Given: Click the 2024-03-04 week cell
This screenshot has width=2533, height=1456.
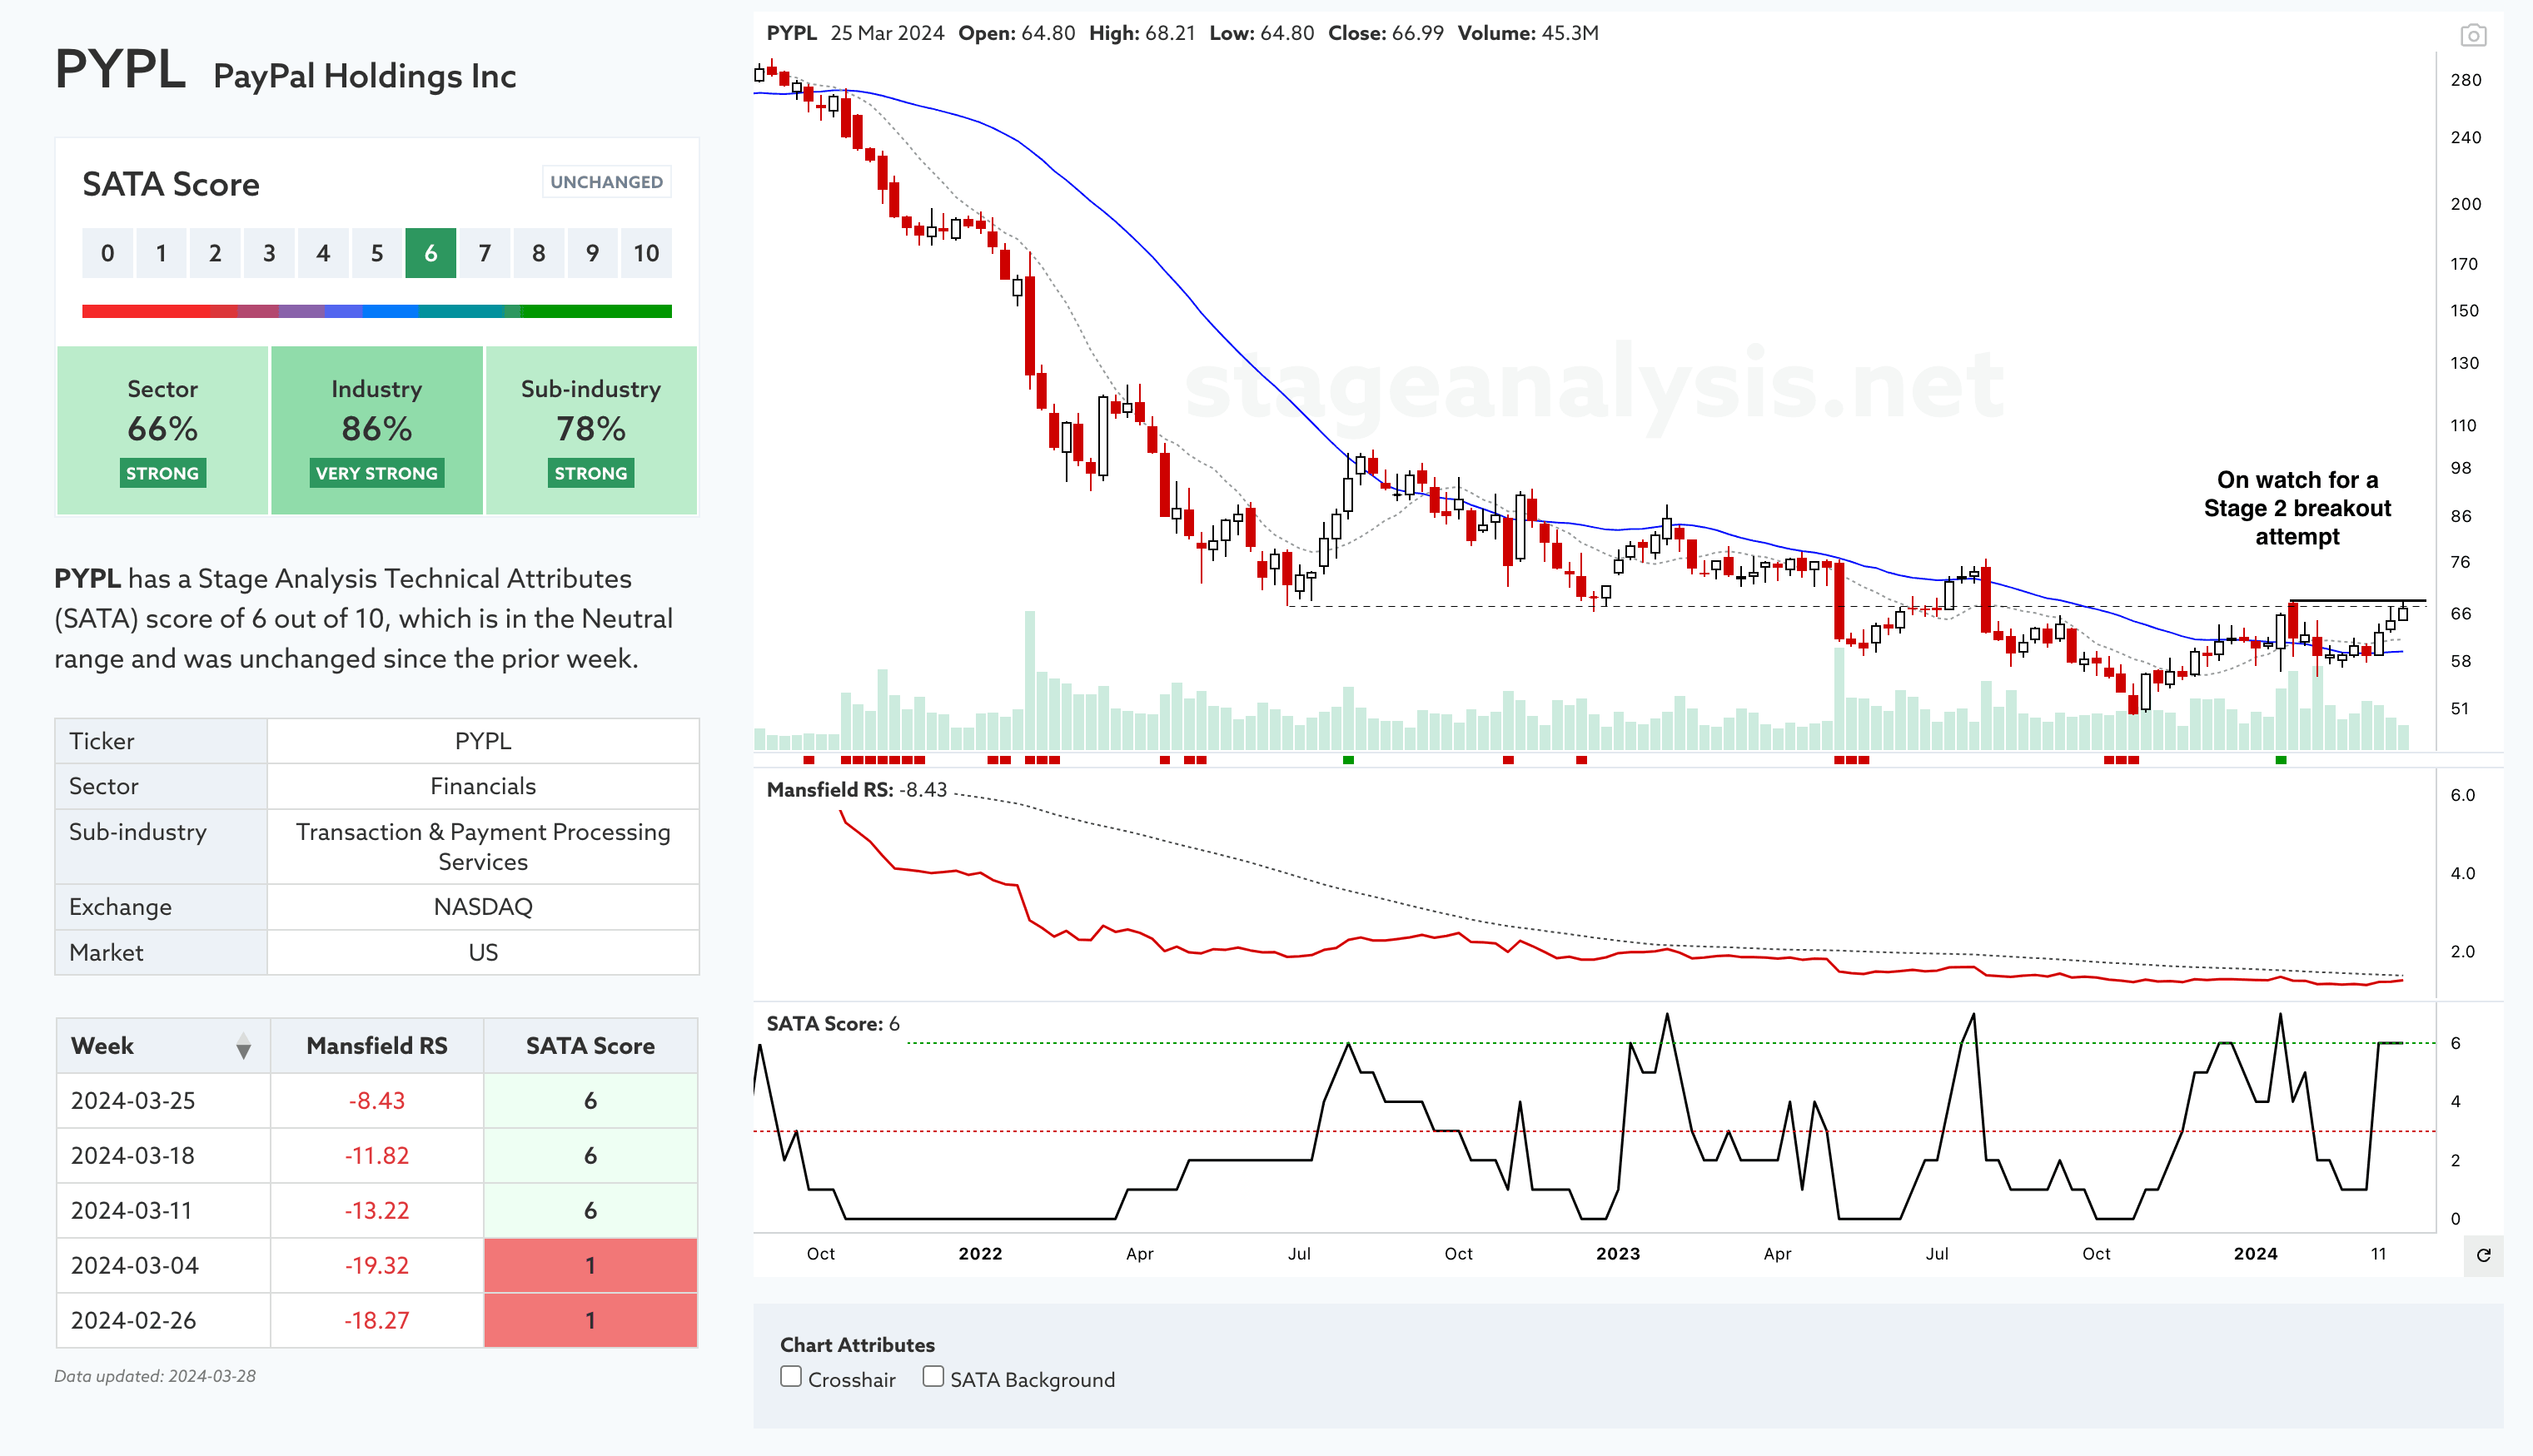Looking at the screenshot, I should click(x=163, y=1266).
